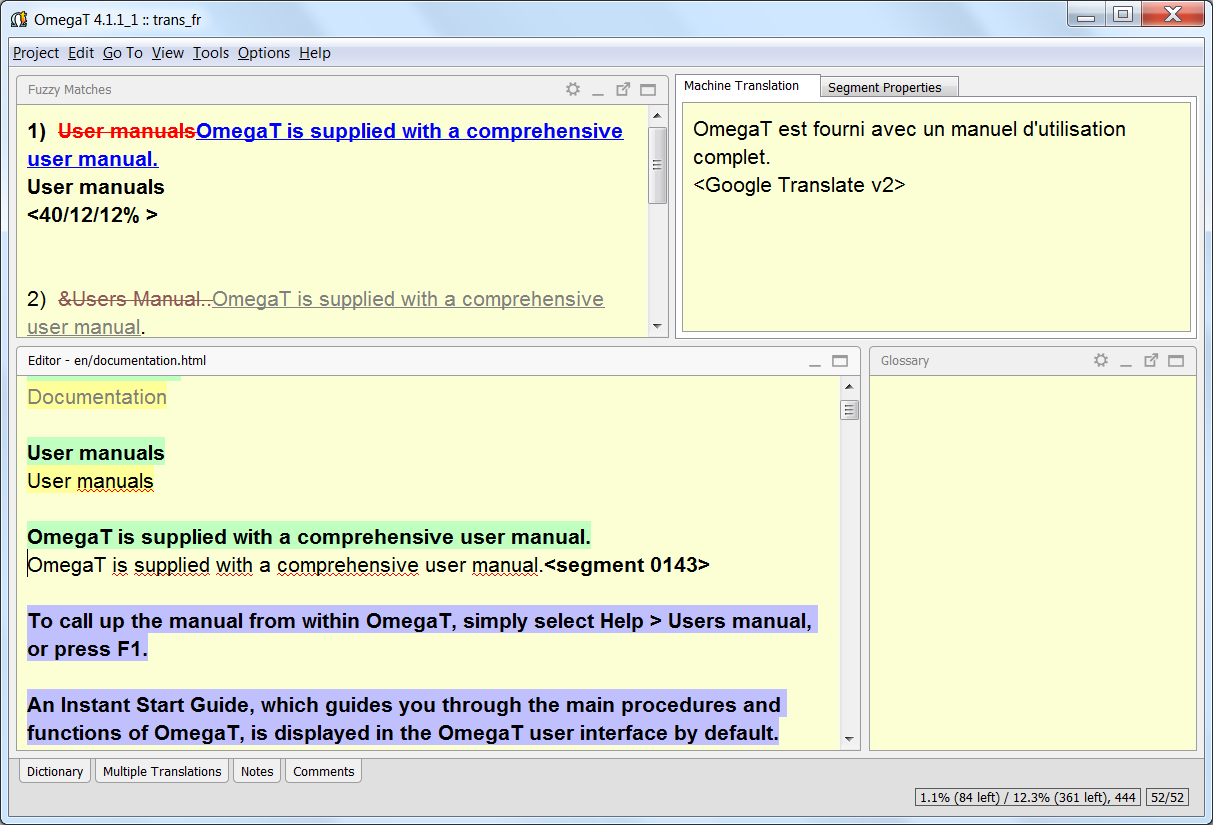This screenshot has width=1213, height=825.
Task: Maximize the Editor pane
Action: [x=840, y=361]
